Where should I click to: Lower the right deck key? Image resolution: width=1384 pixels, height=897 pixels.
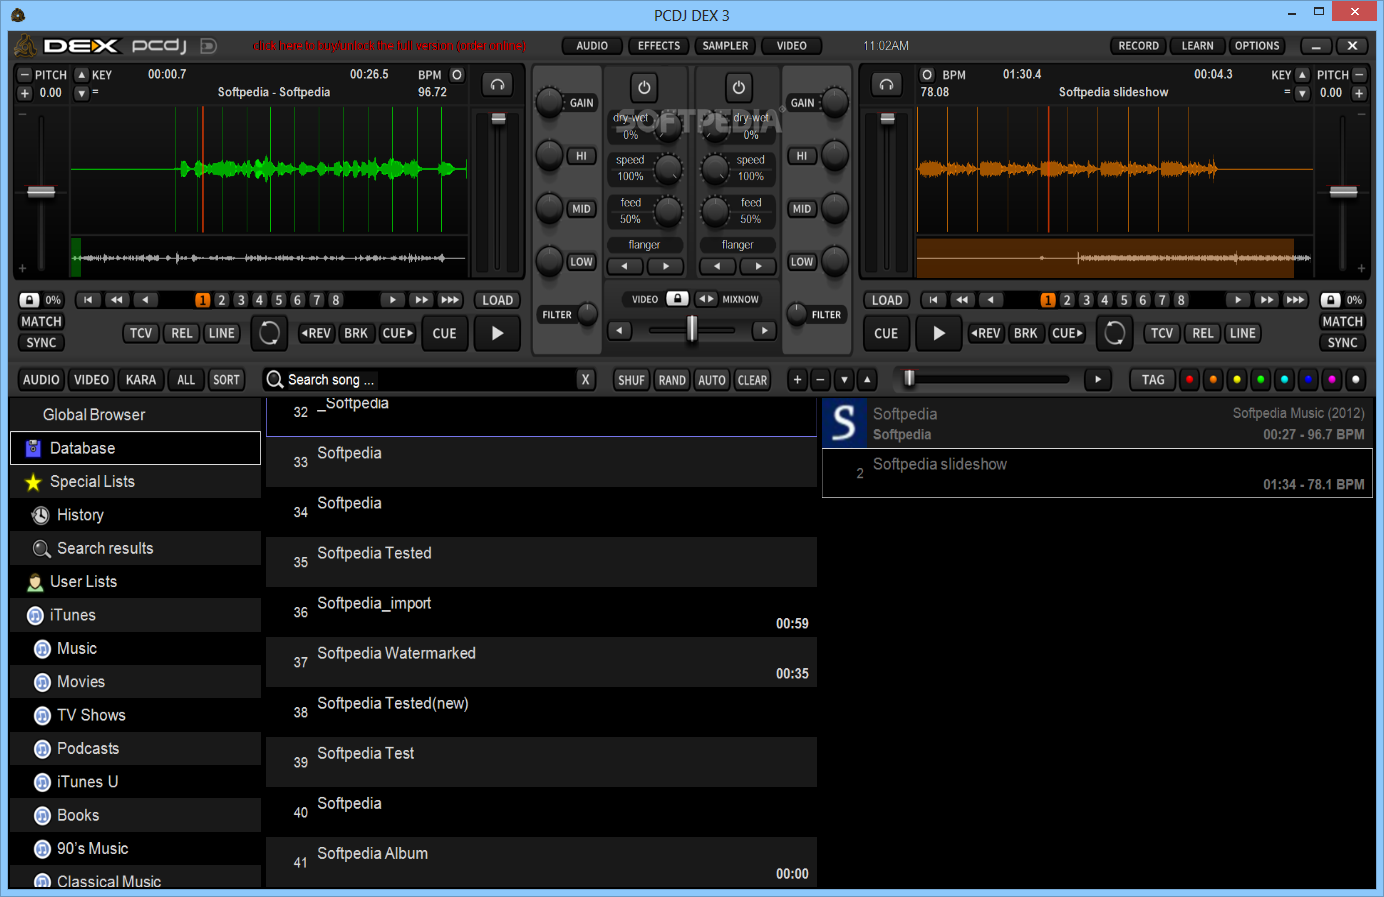[x=1302, y=93]
